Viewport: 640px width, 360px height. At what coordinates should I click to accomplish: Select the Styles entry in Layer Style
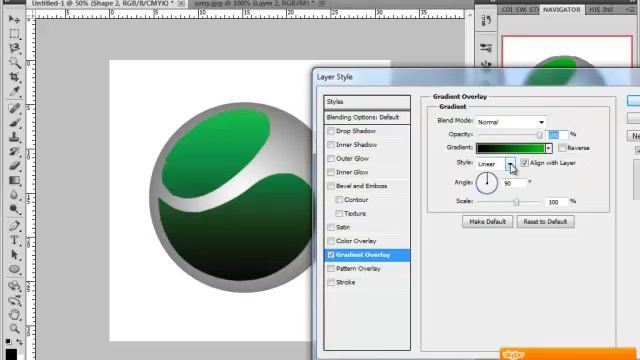tap(367, 102)
